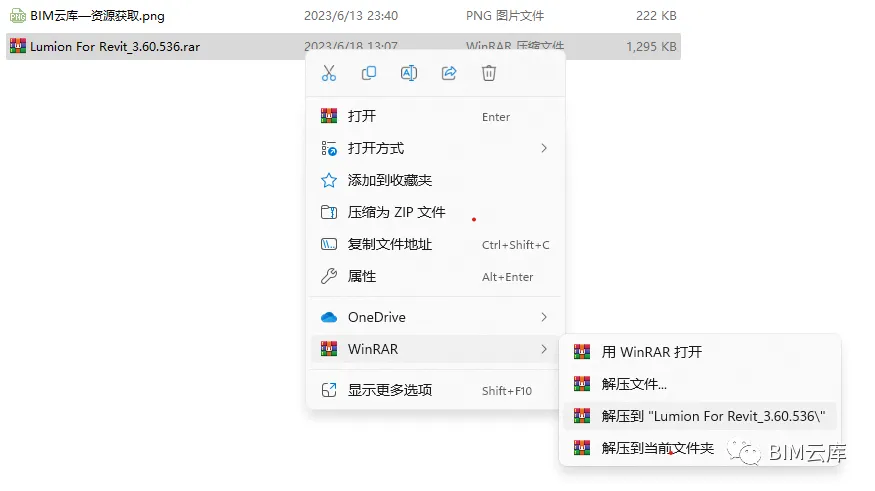This screenshot has height=491, width=875.
Task: Extract to "Lumion For Revit_3.60.536\" folder
Action: tap(700, 416)
